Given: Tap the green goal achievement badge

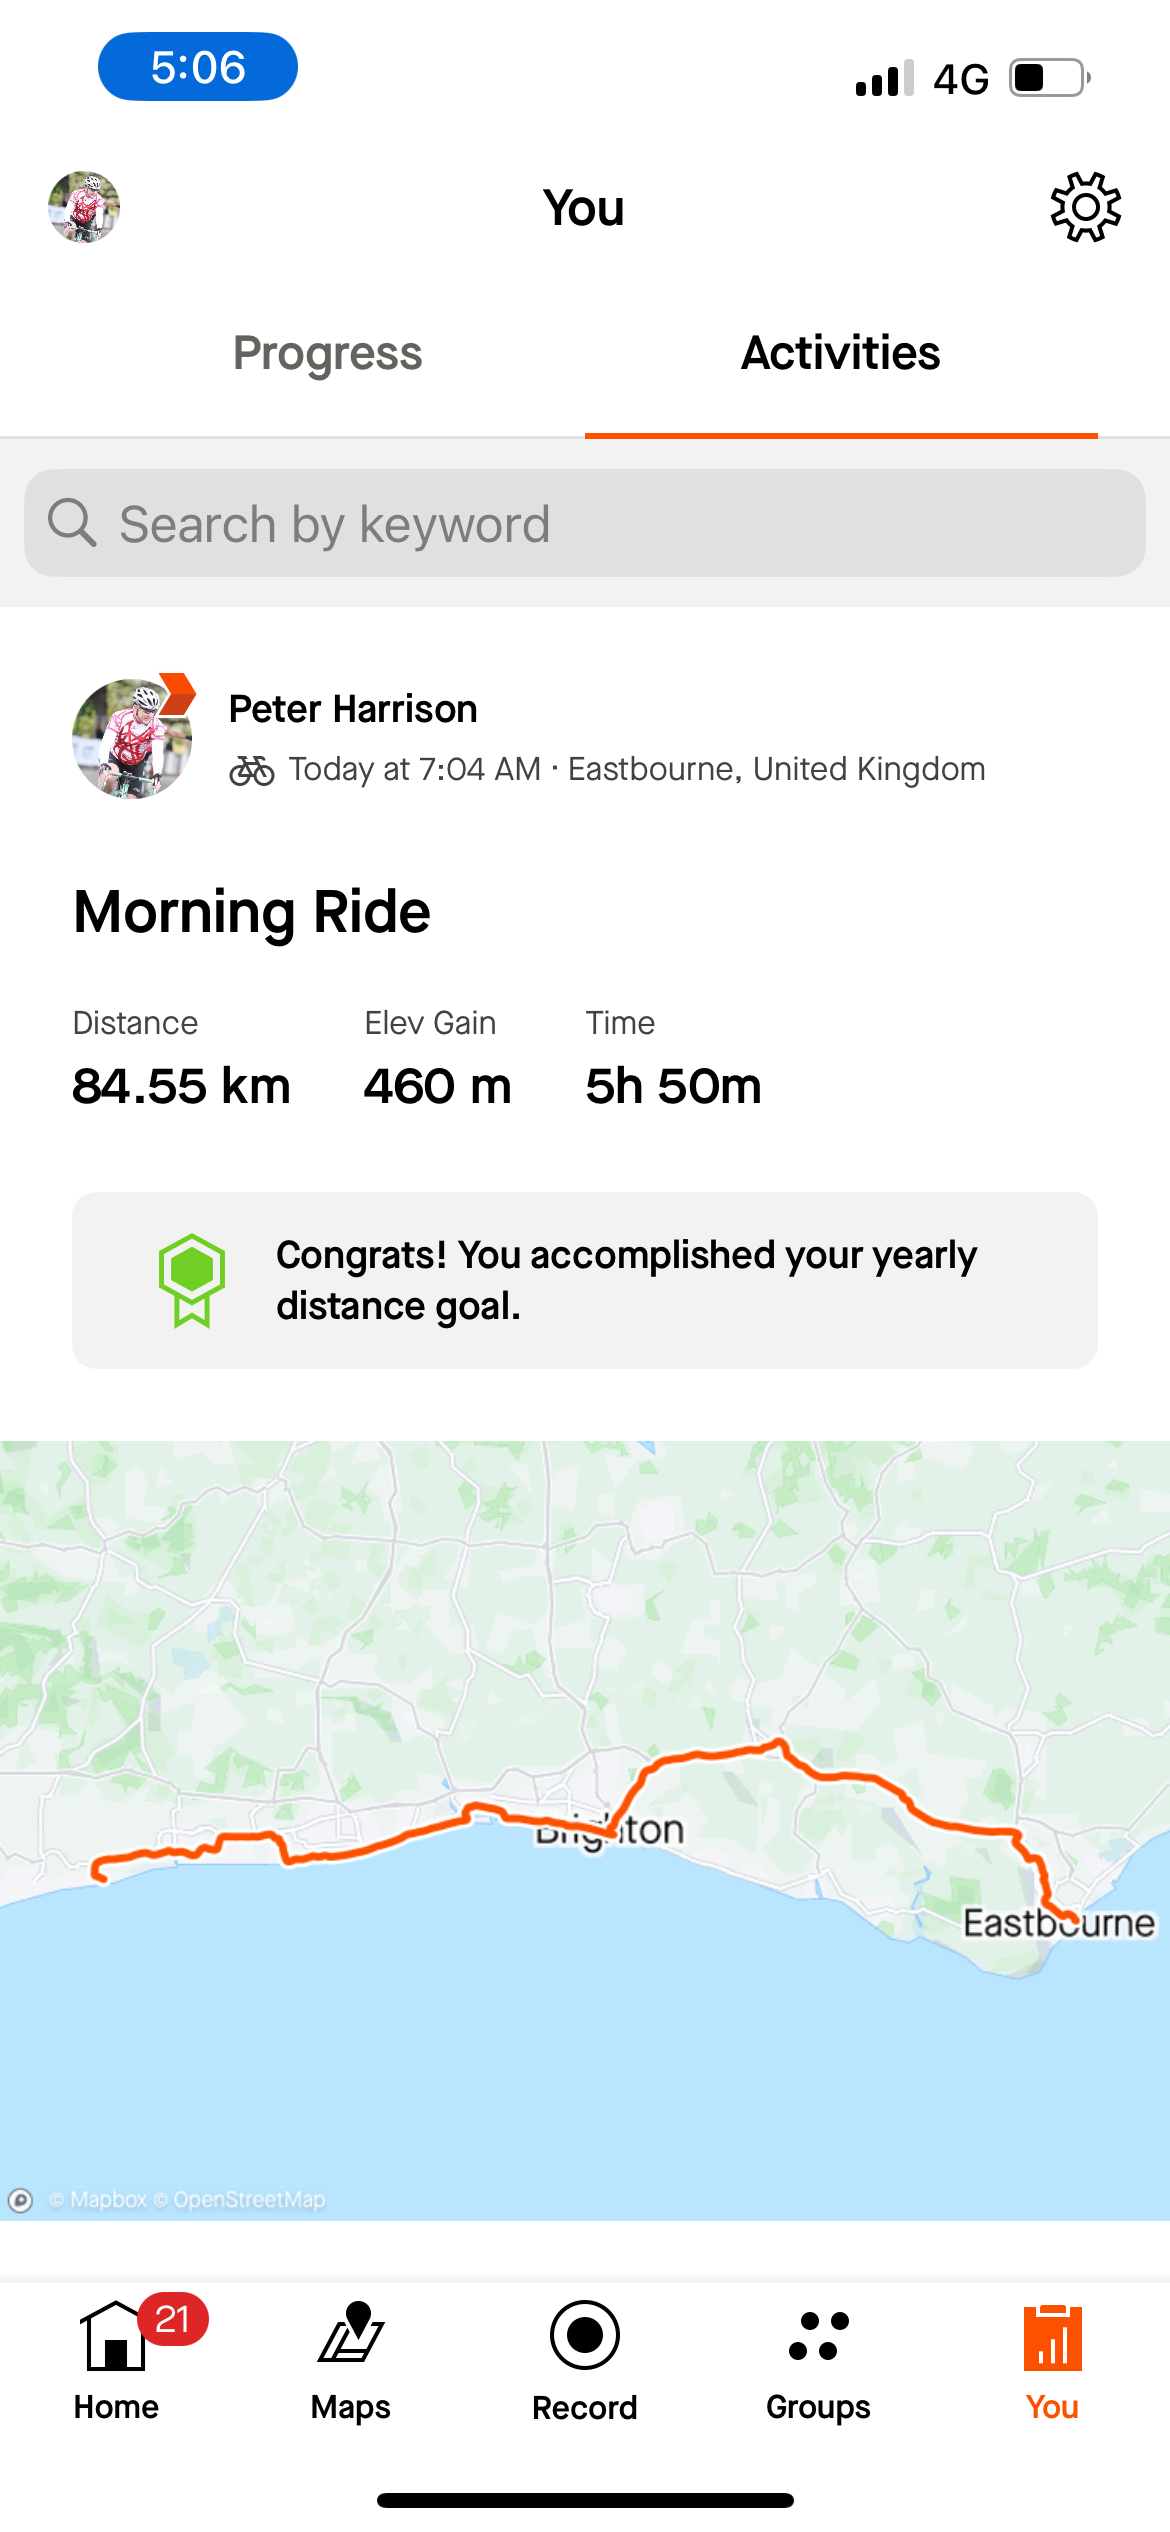Looking at the screenshot, I should [x=192, y=1280].
